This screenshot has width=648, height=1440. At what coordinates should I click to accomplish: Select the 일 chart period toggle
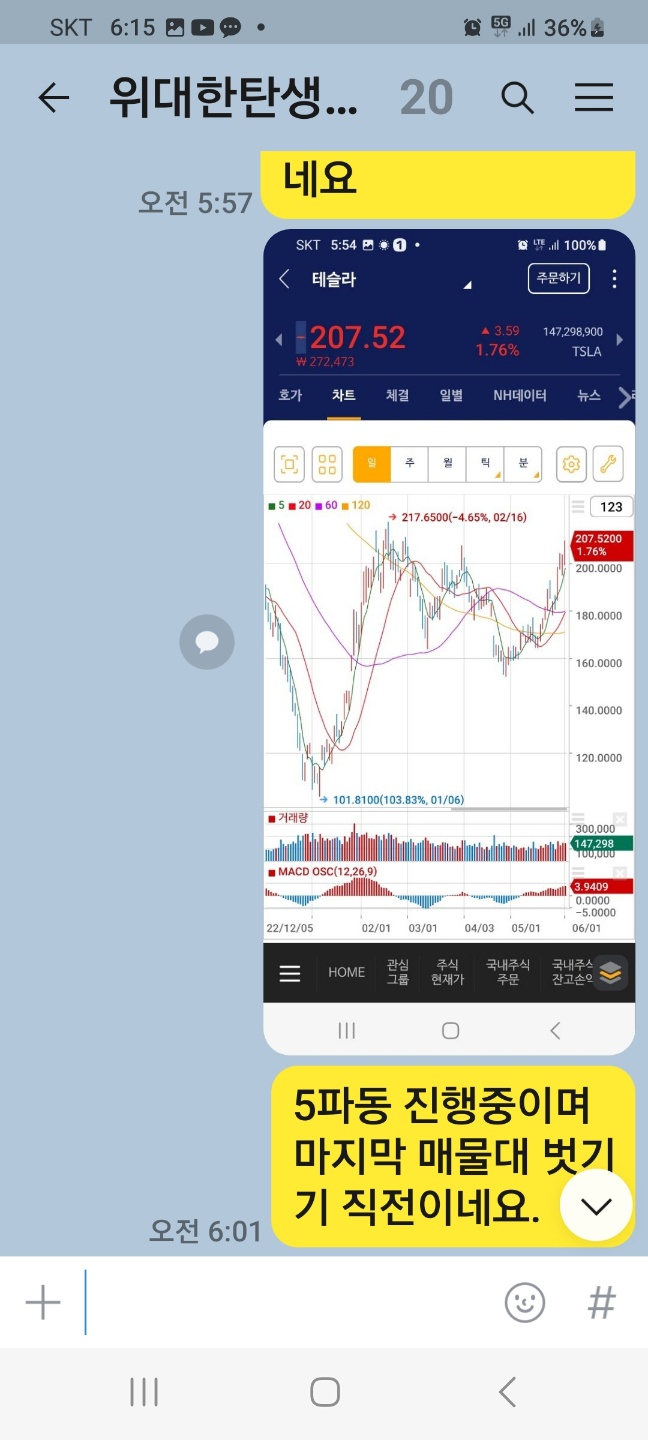371,464
